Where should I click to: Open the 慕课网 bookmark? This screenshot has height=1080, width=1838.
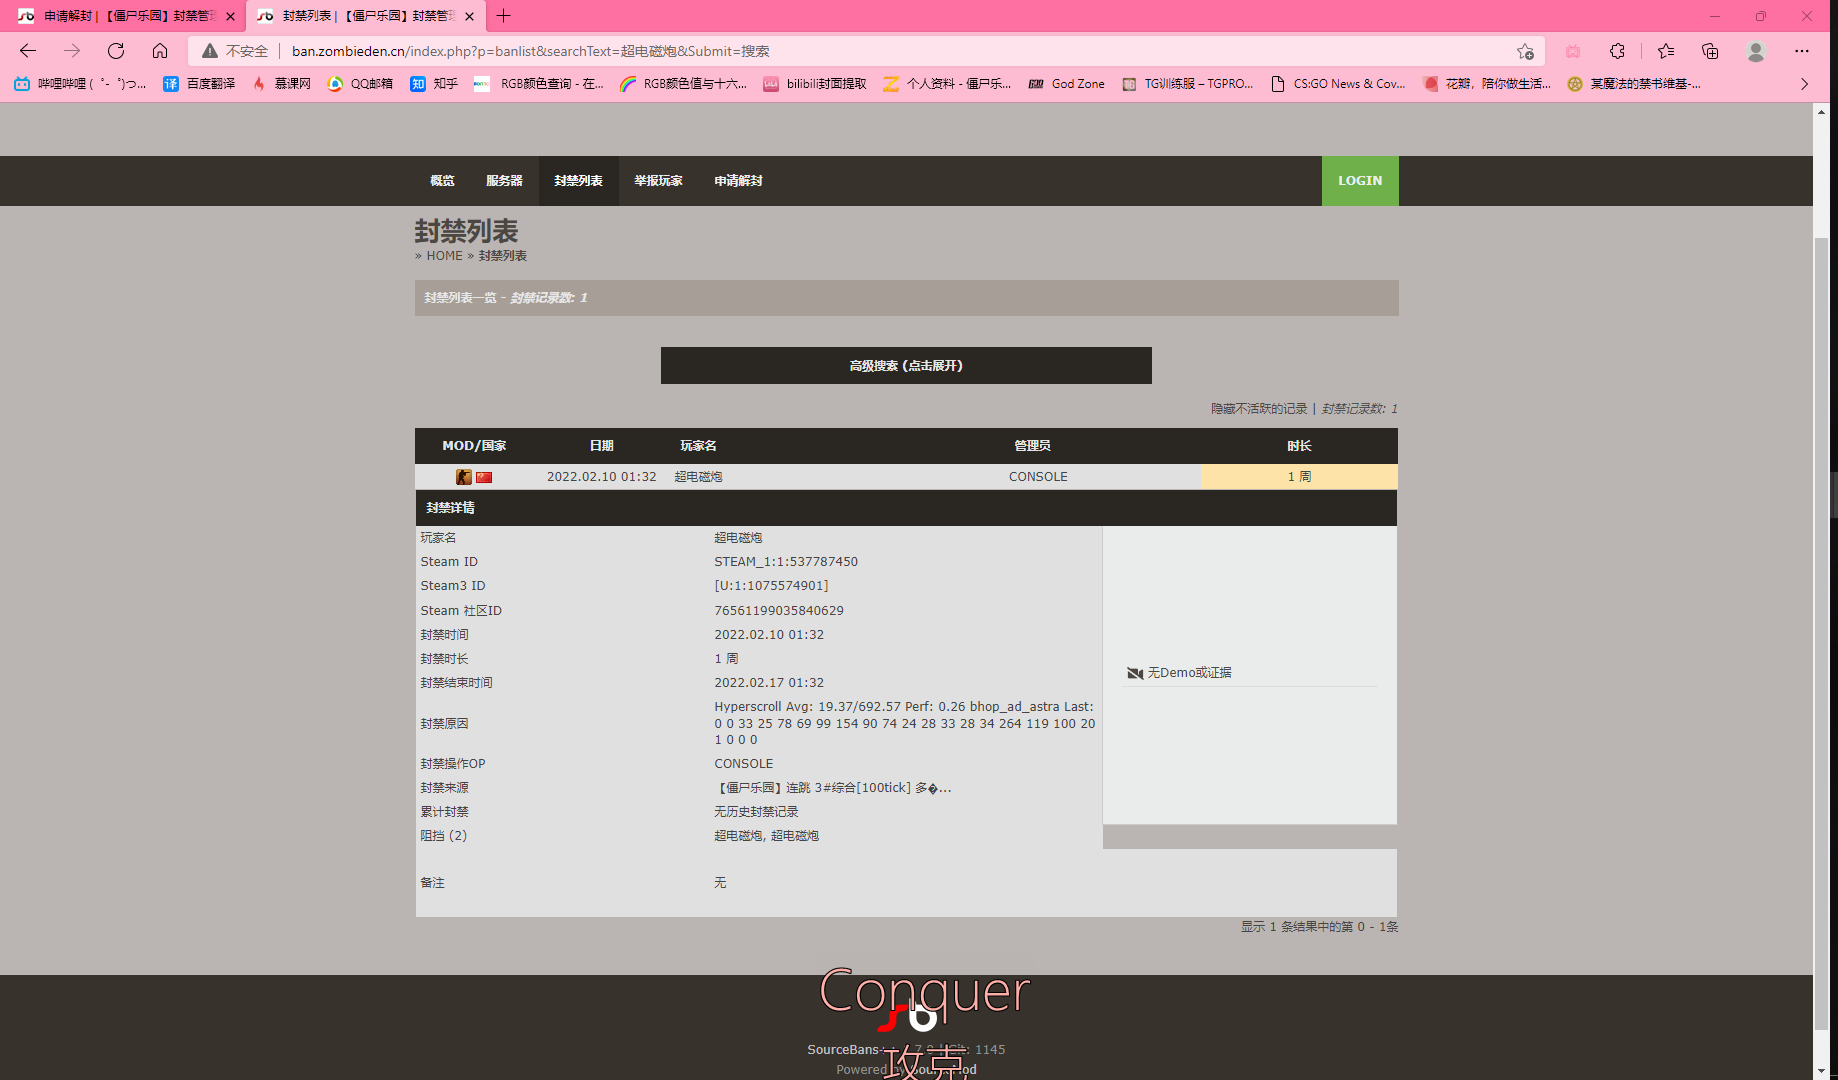pyautogui.click(x=281, y=84)
